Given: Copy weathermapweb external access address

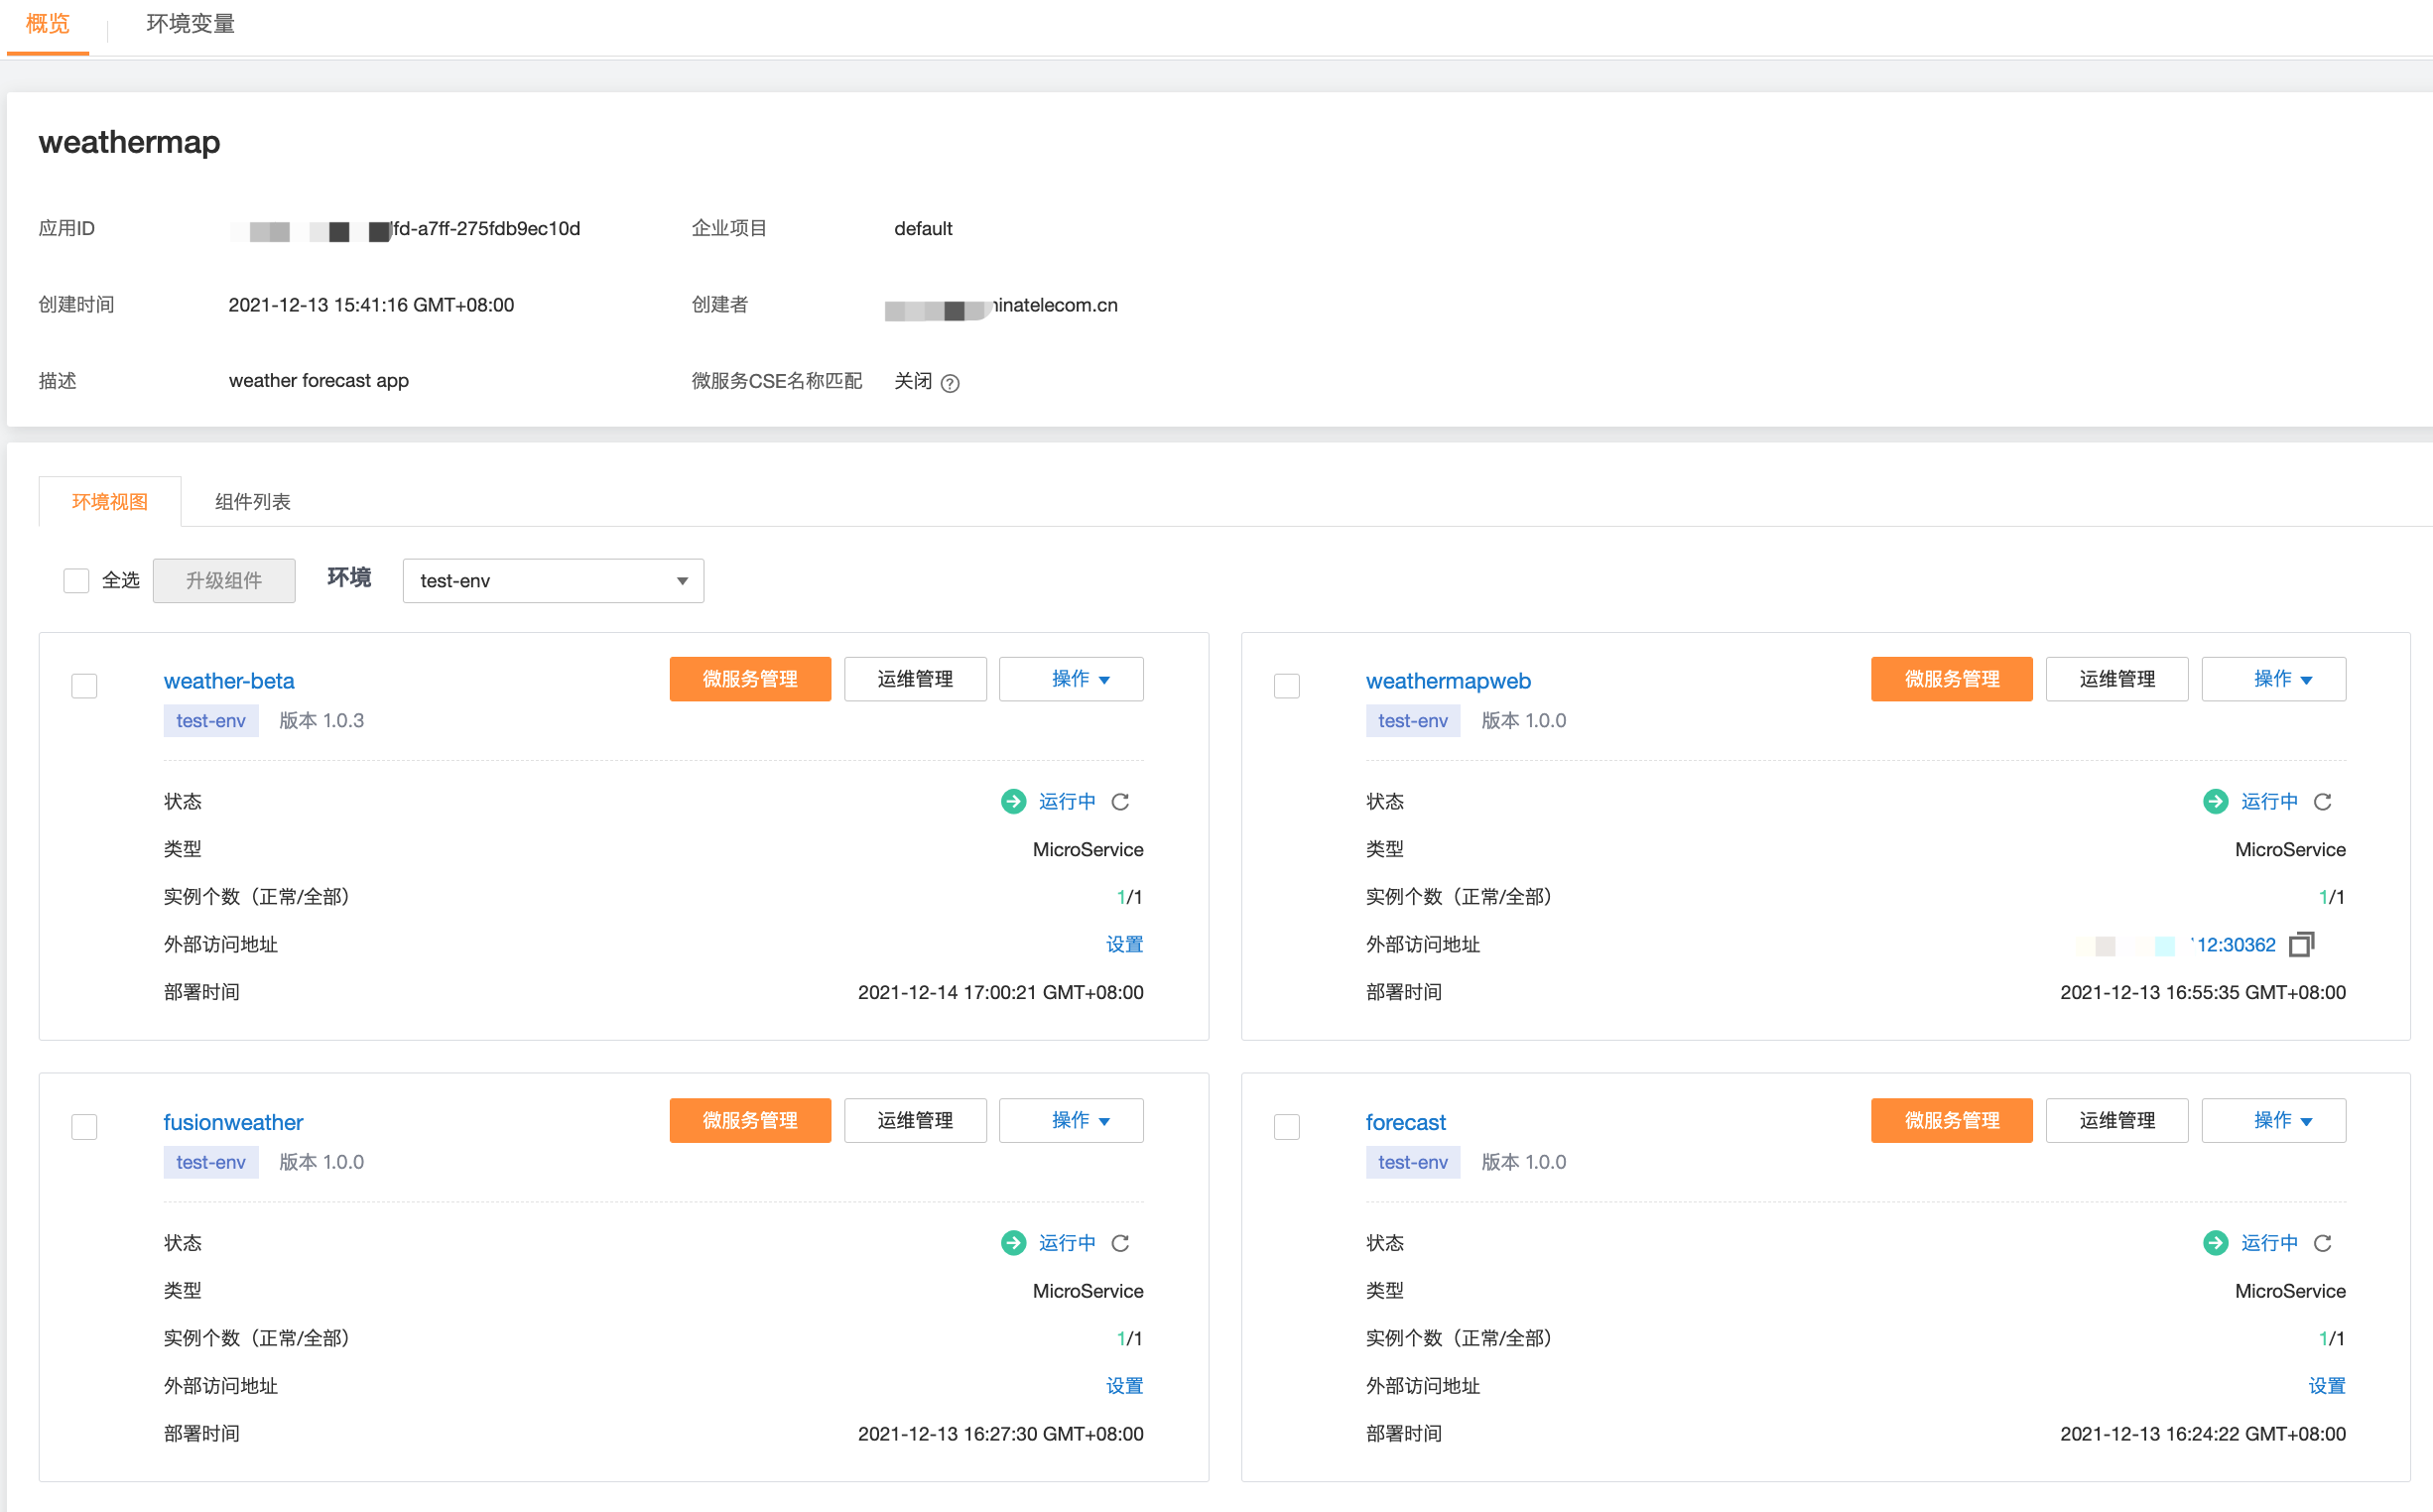Looking at the screenshot, I should tap(2301, 944).
